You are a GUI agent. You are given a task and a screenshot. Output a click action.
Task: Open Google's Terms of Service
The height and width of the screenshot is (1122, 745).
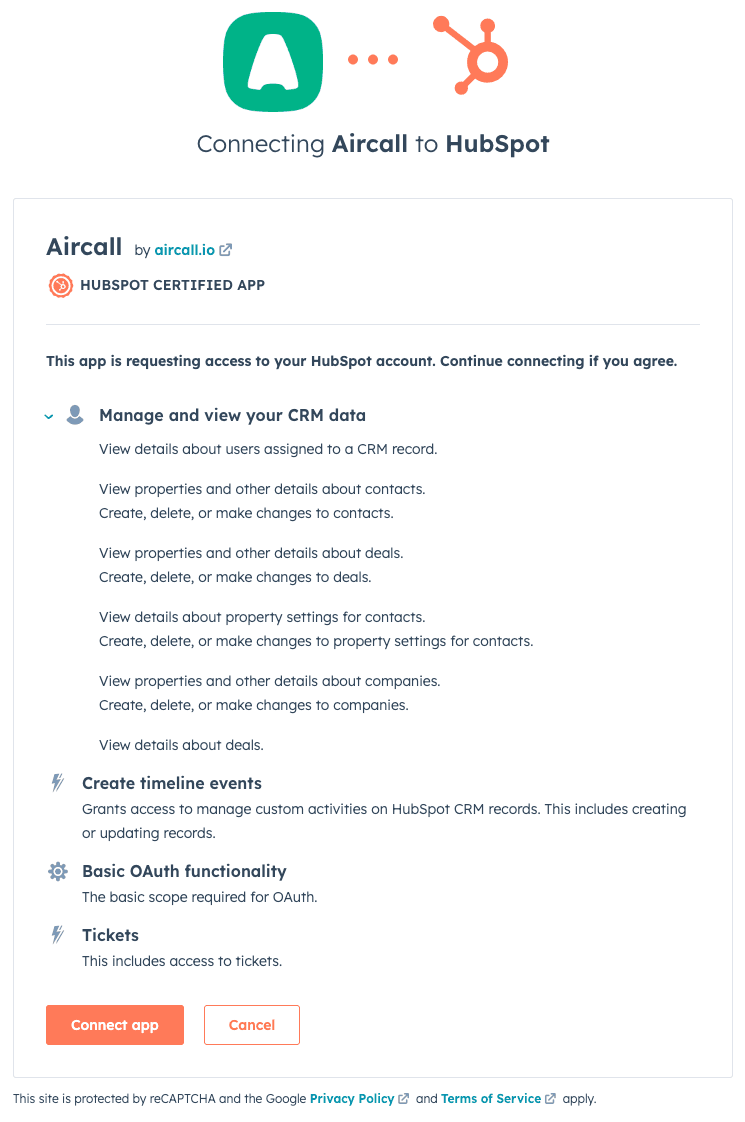click(490, 1098)
